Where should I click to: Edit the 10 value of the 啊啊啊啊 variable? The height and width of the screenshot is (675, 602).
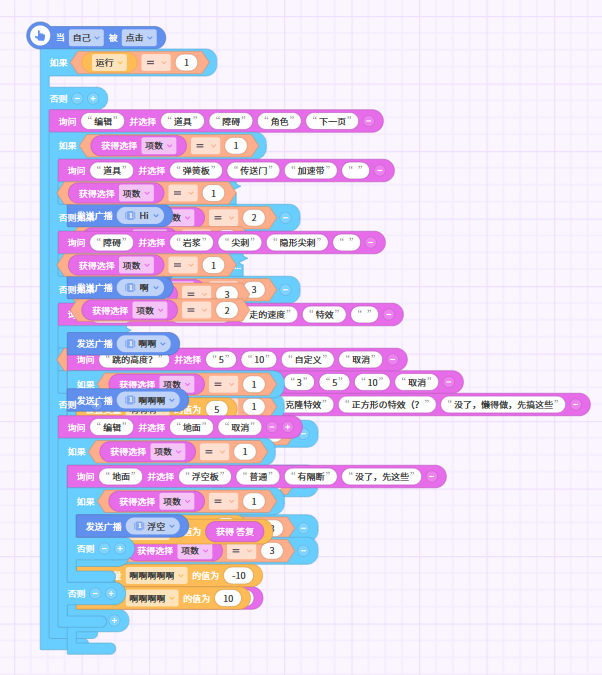228,598
